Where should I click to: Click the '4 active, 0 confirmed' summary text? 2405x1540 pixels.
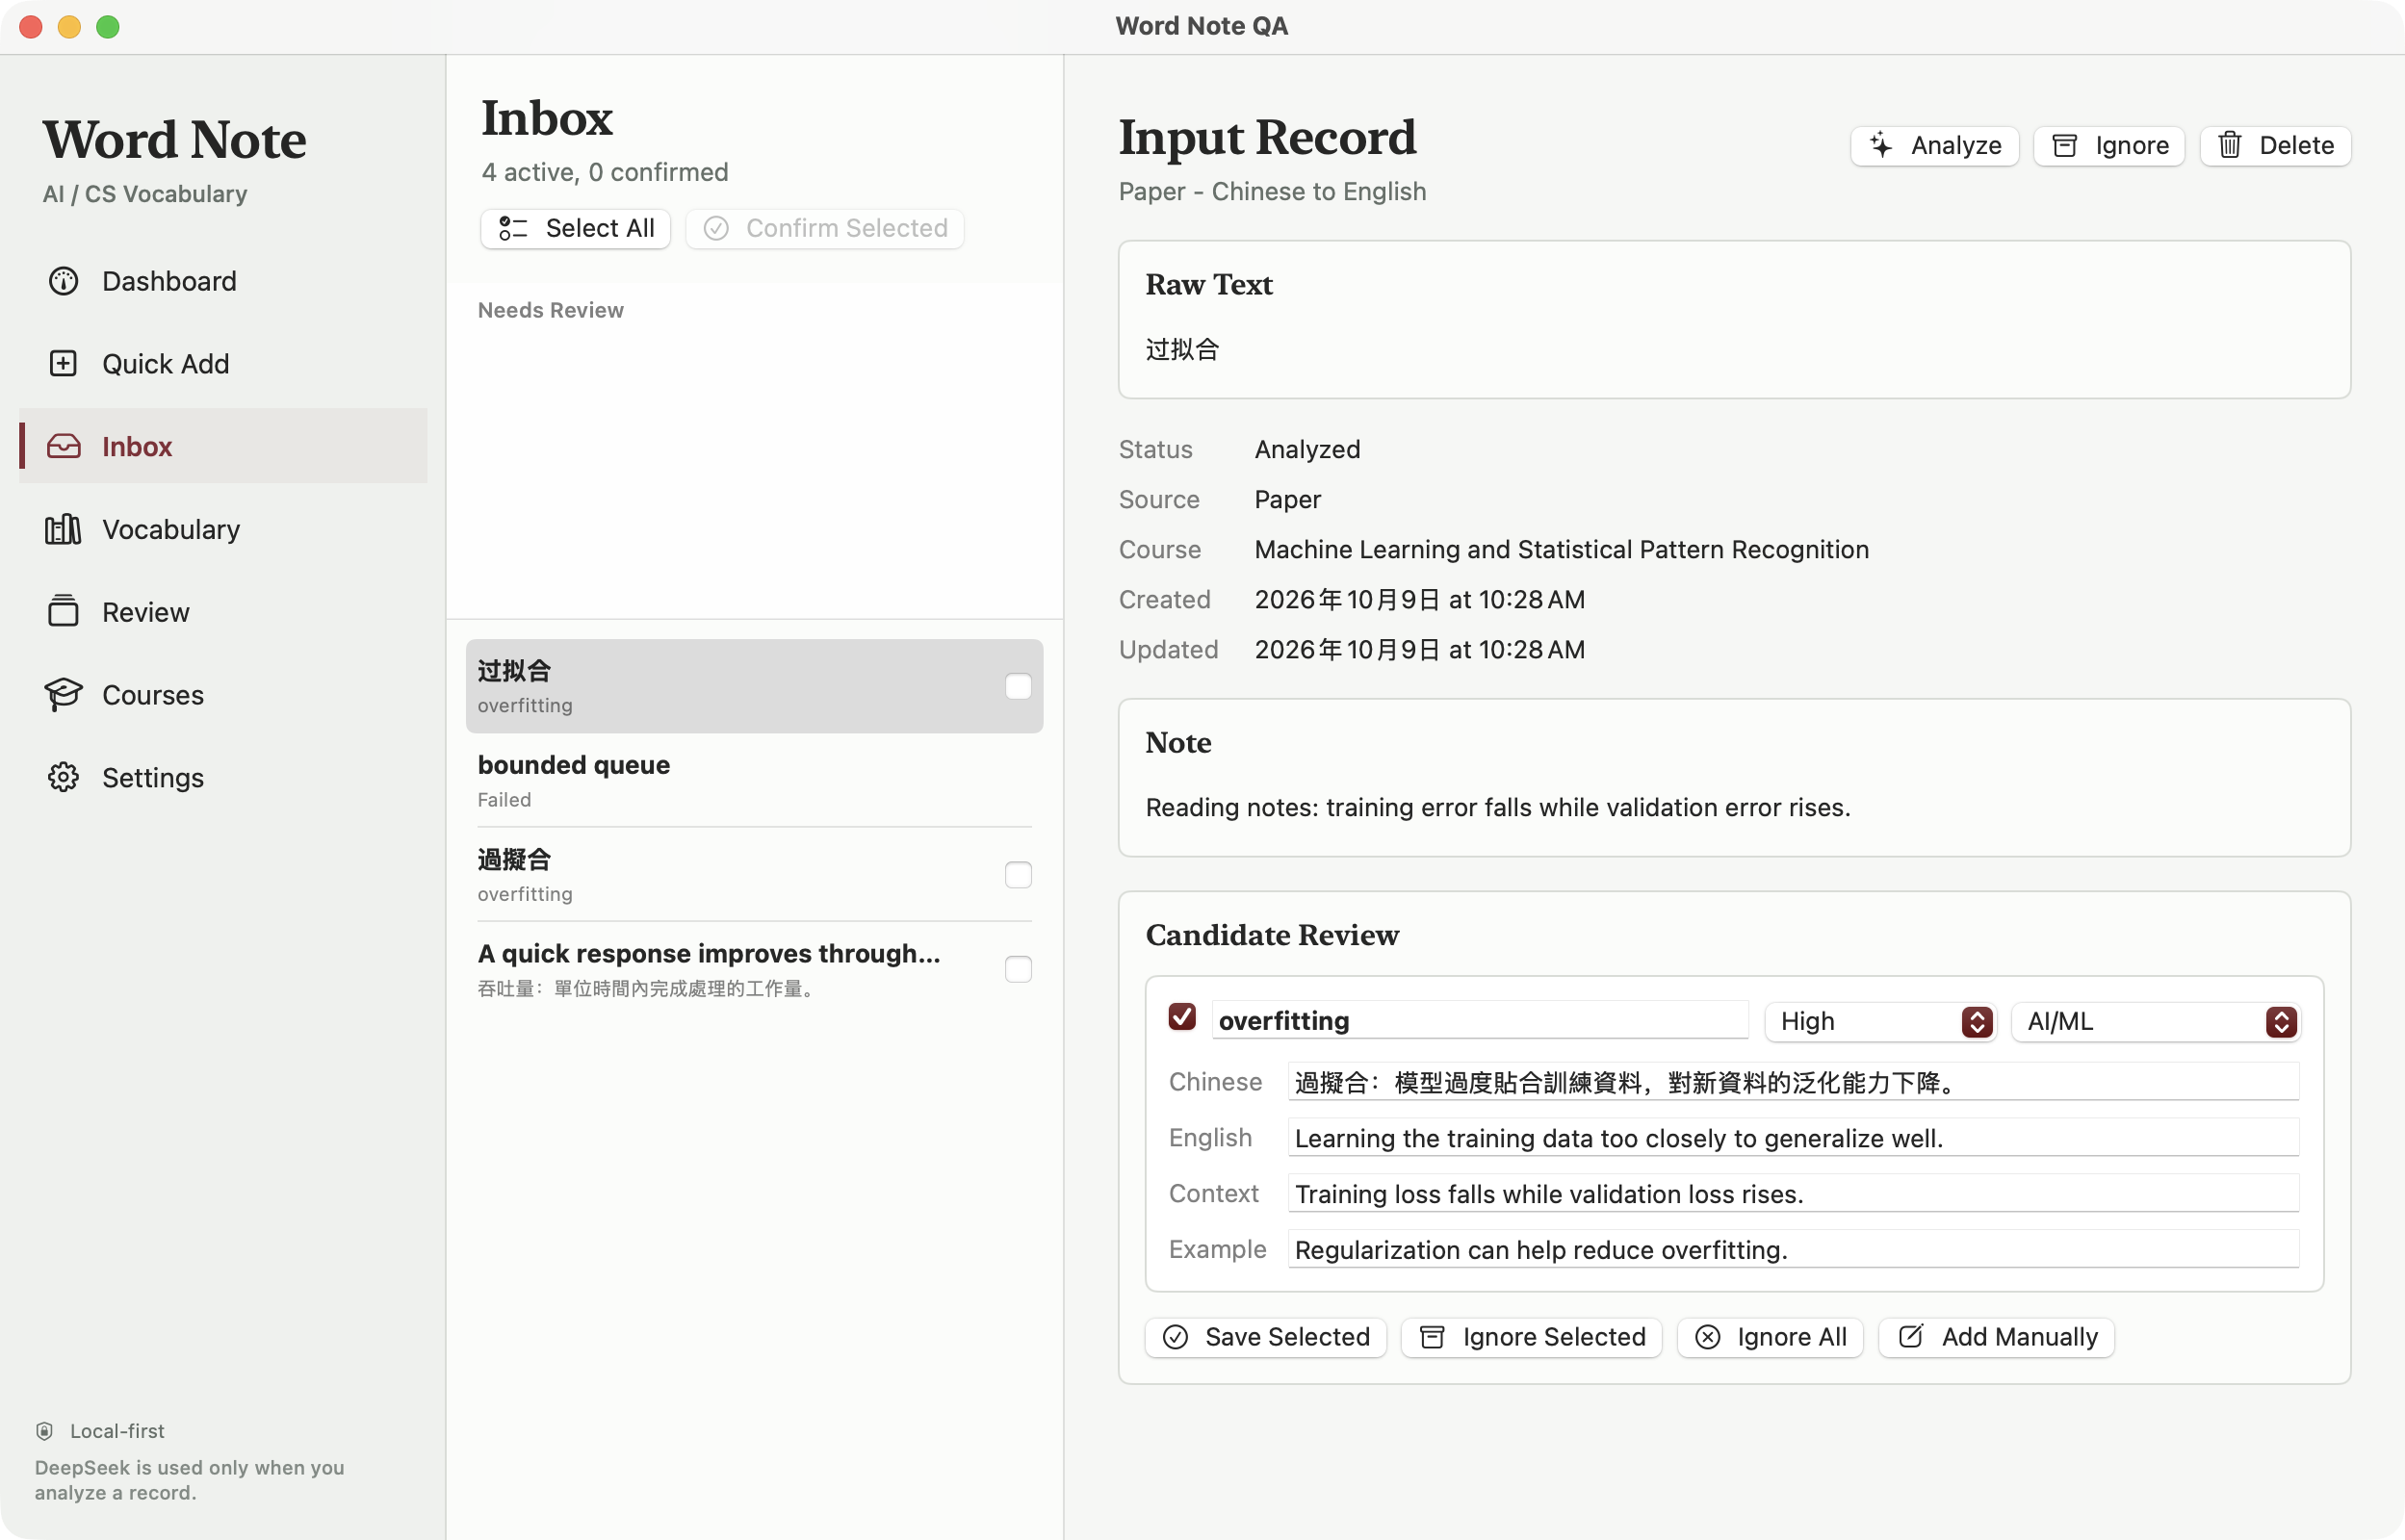pyautogui.click(x=605, y=173)
